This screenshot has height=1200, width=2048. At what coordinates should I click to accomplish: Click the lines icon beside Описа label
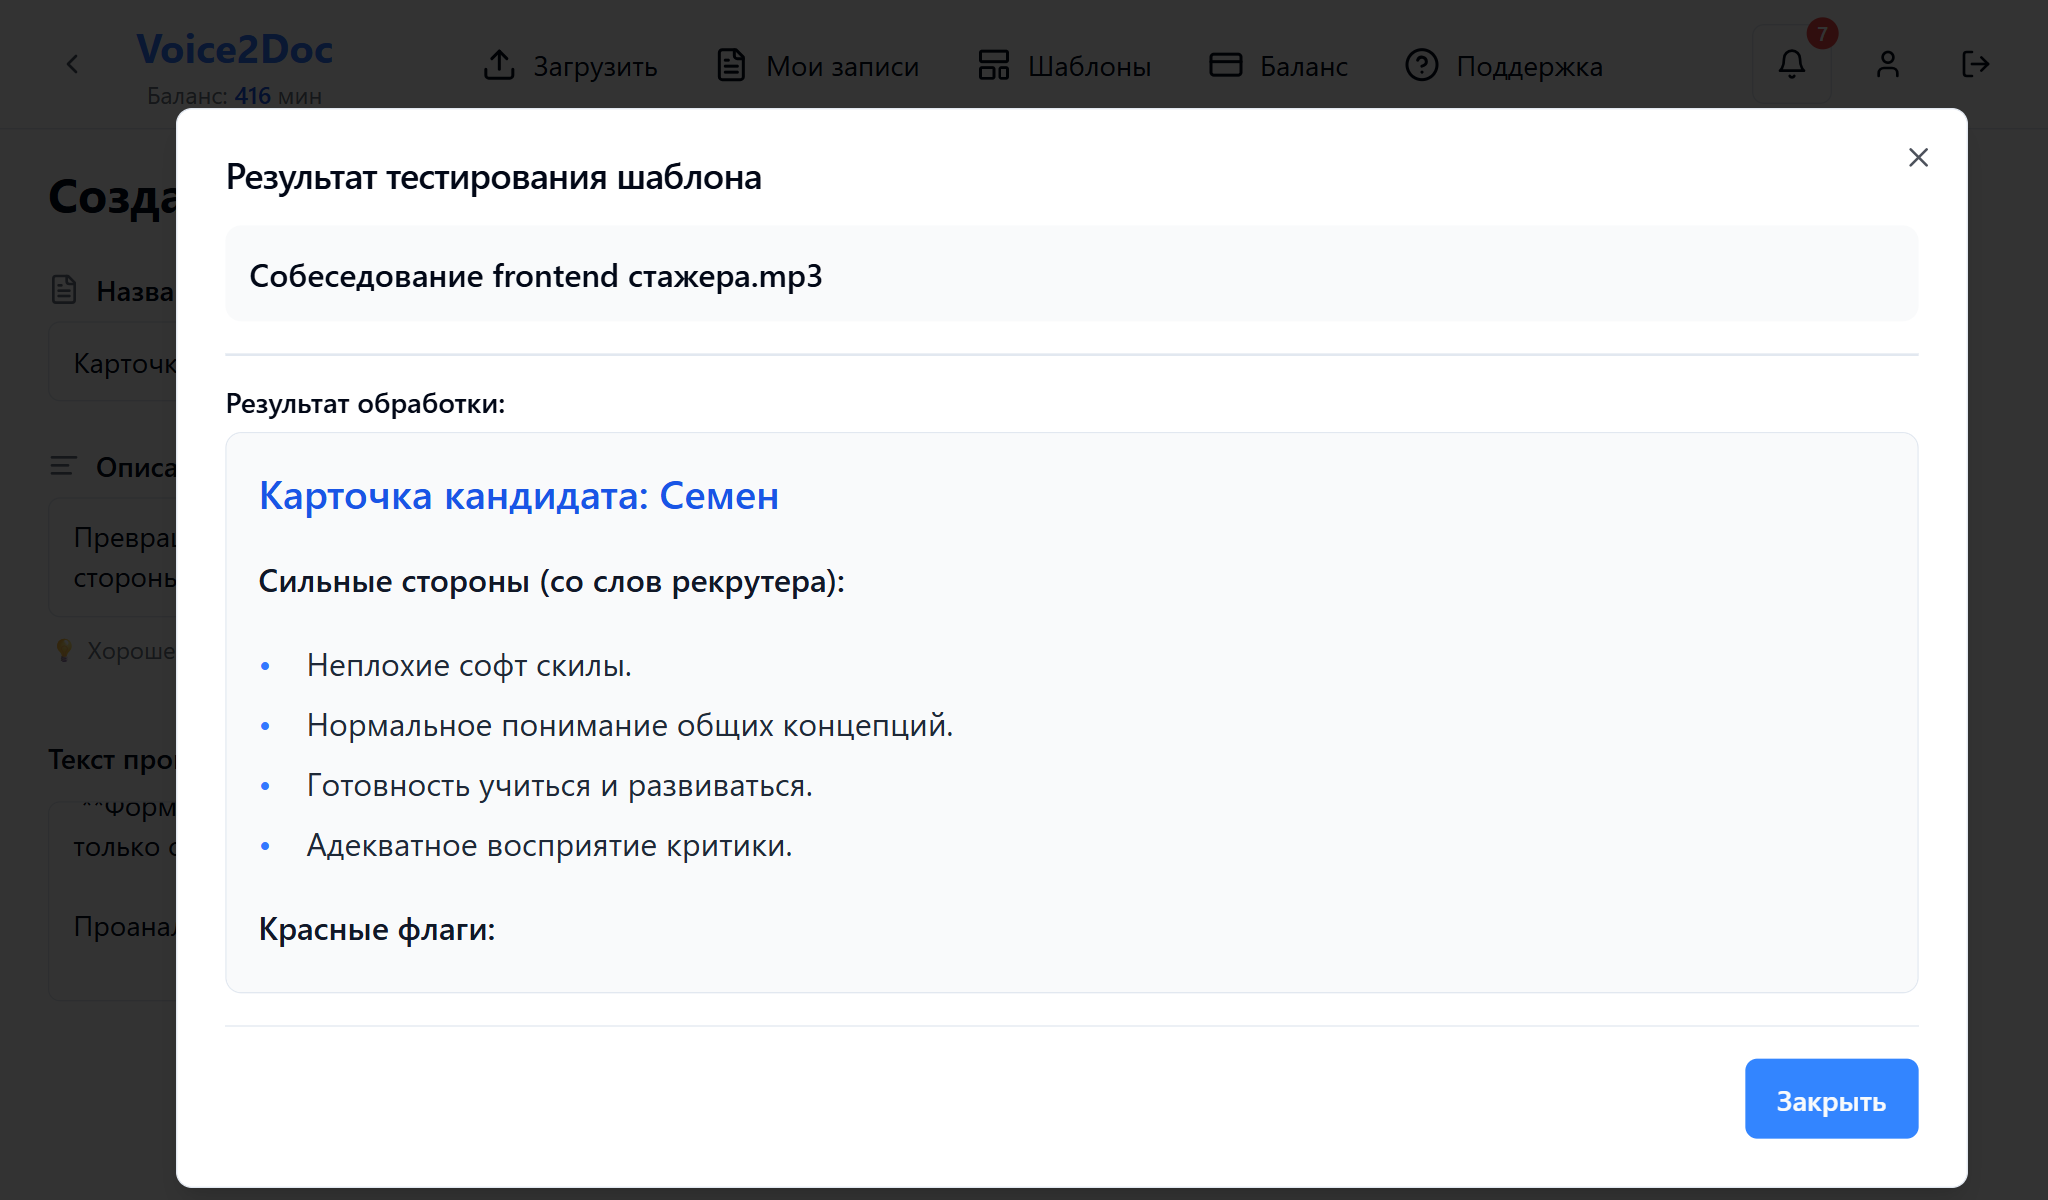pos(64,466)
